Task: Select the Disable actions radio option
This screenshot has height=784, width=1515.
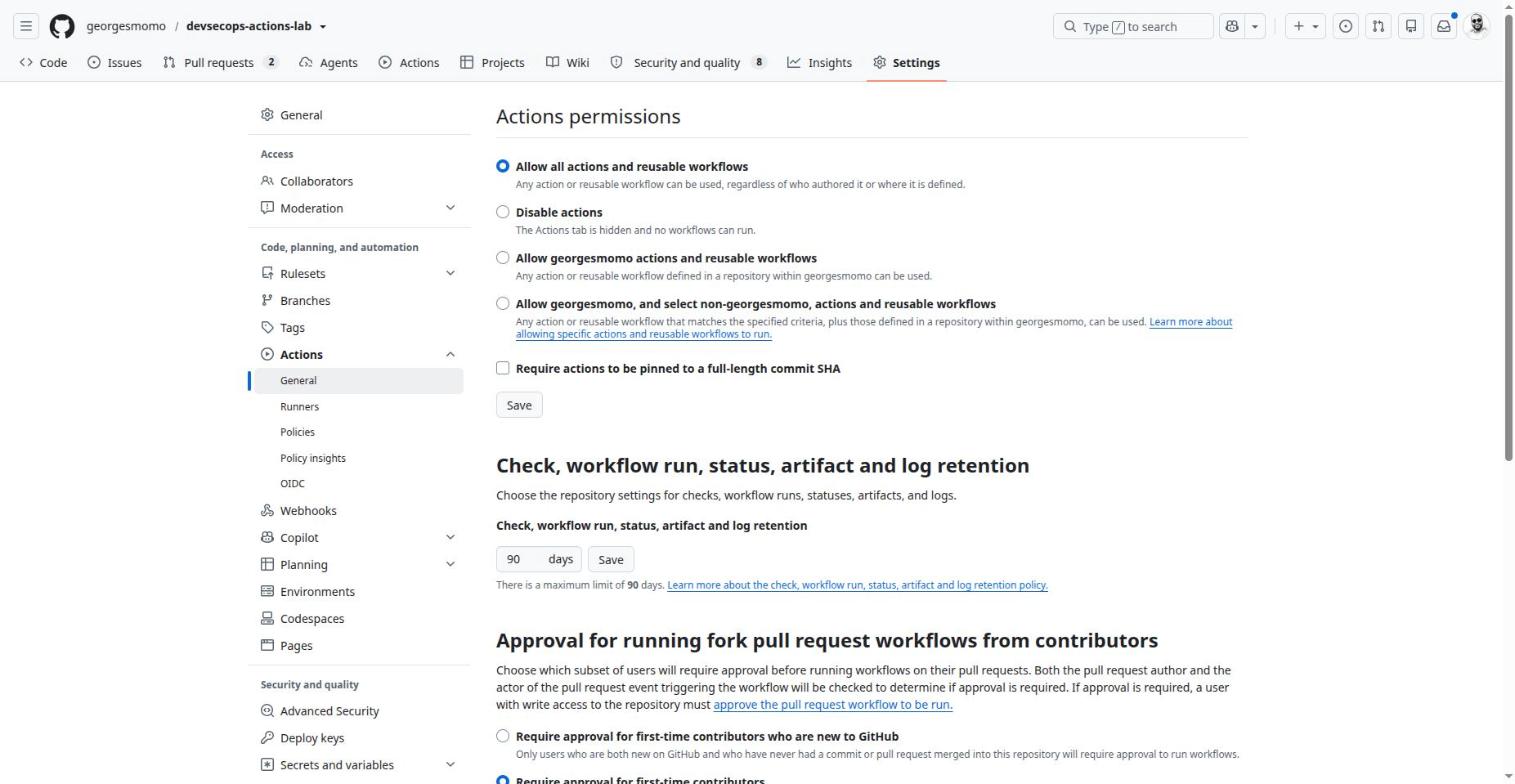Action: coord(503,212)
